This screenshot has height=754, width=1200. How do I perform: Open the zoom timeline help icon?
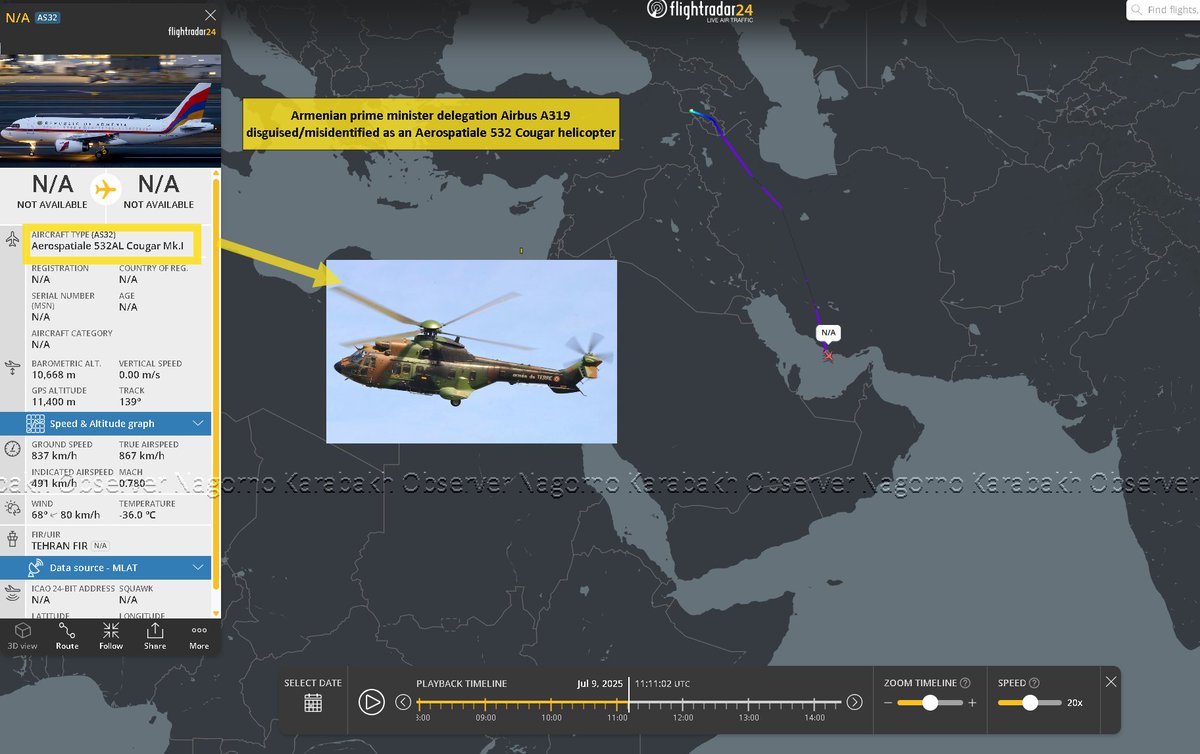[x=965, y=683]
